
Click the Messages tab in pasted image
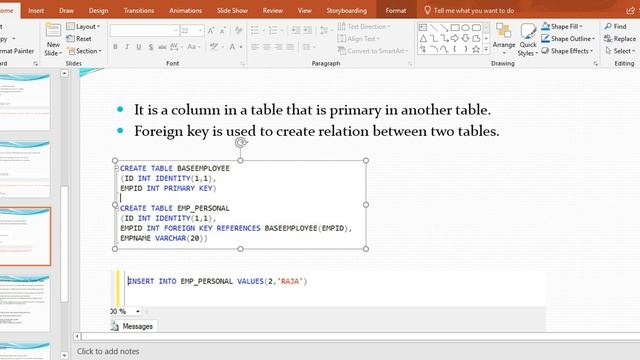(x=133, y=326)
